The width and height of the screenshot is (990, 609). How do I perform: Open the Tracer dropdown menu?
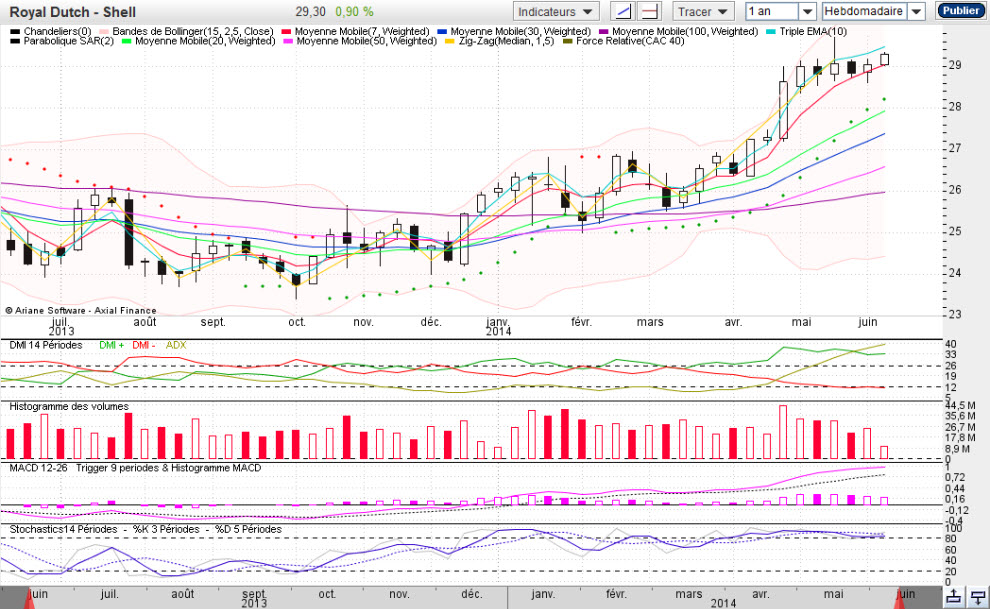[x=702, y=11]
